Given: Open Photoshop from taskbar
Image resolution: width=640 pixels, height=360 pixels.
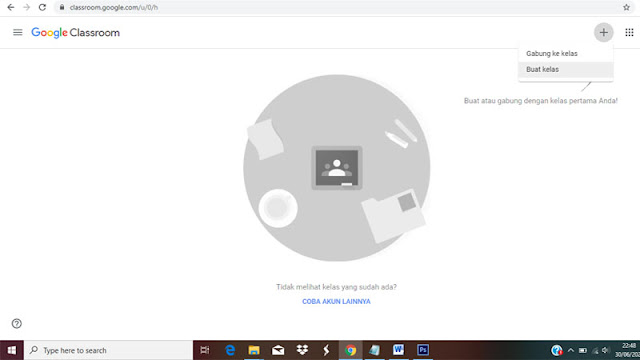Looking at the screenshot, I should pos(423,350).
